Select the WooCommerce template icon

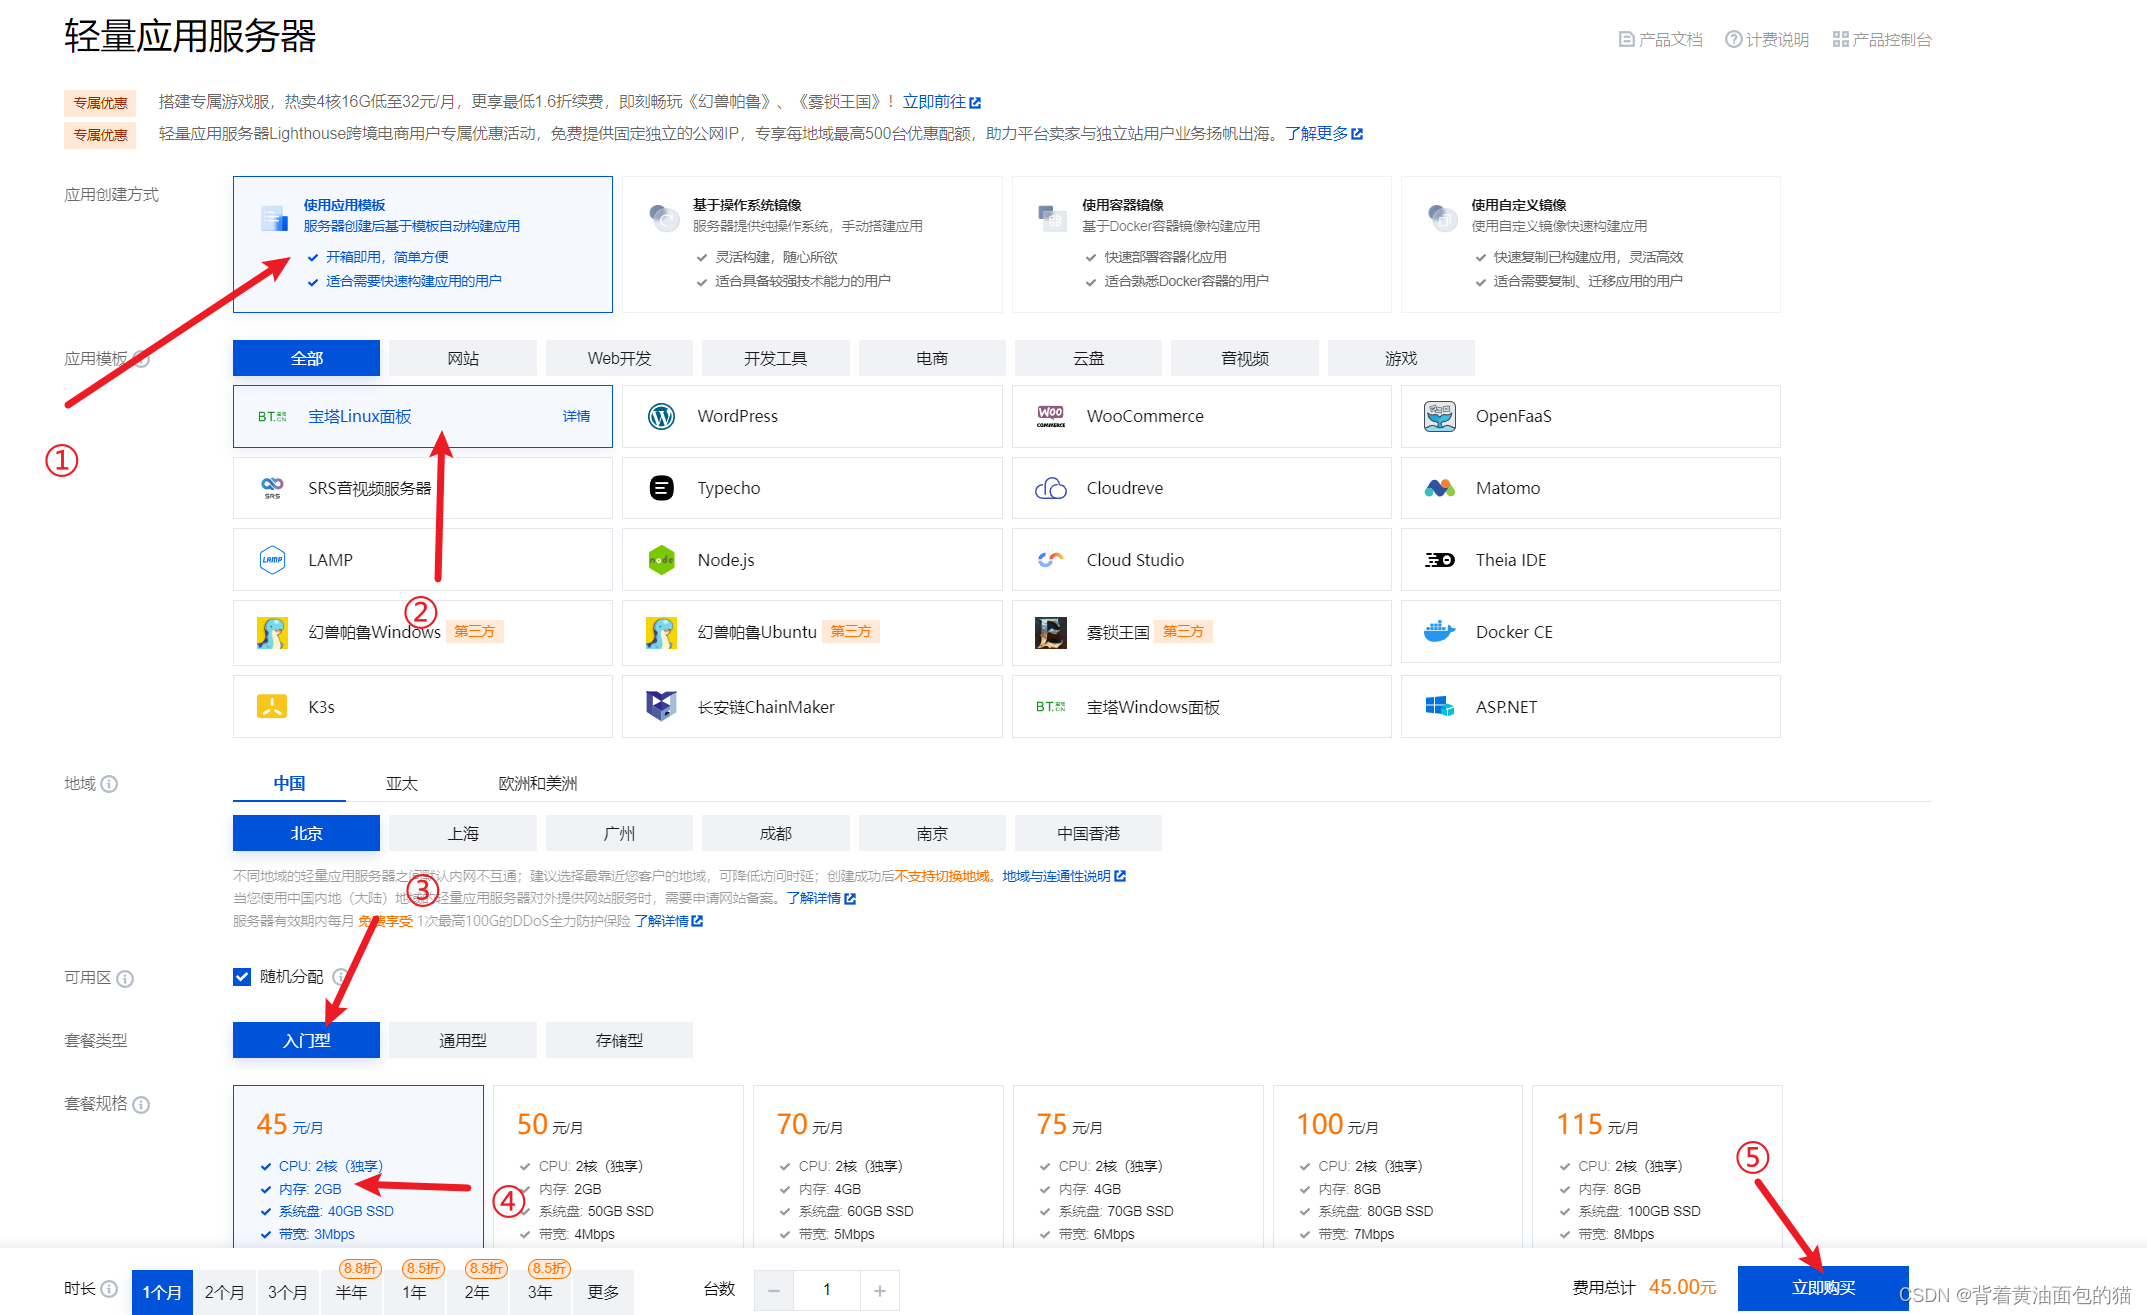pyautogui.click(x=1050, y=416)
